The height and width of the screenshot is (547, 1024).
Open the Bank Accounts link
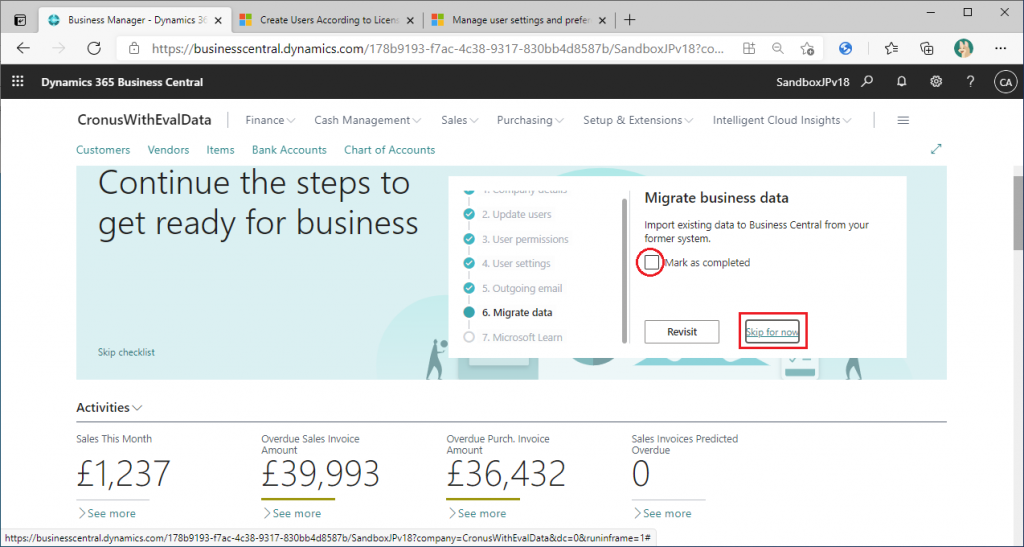pos(289,149)
